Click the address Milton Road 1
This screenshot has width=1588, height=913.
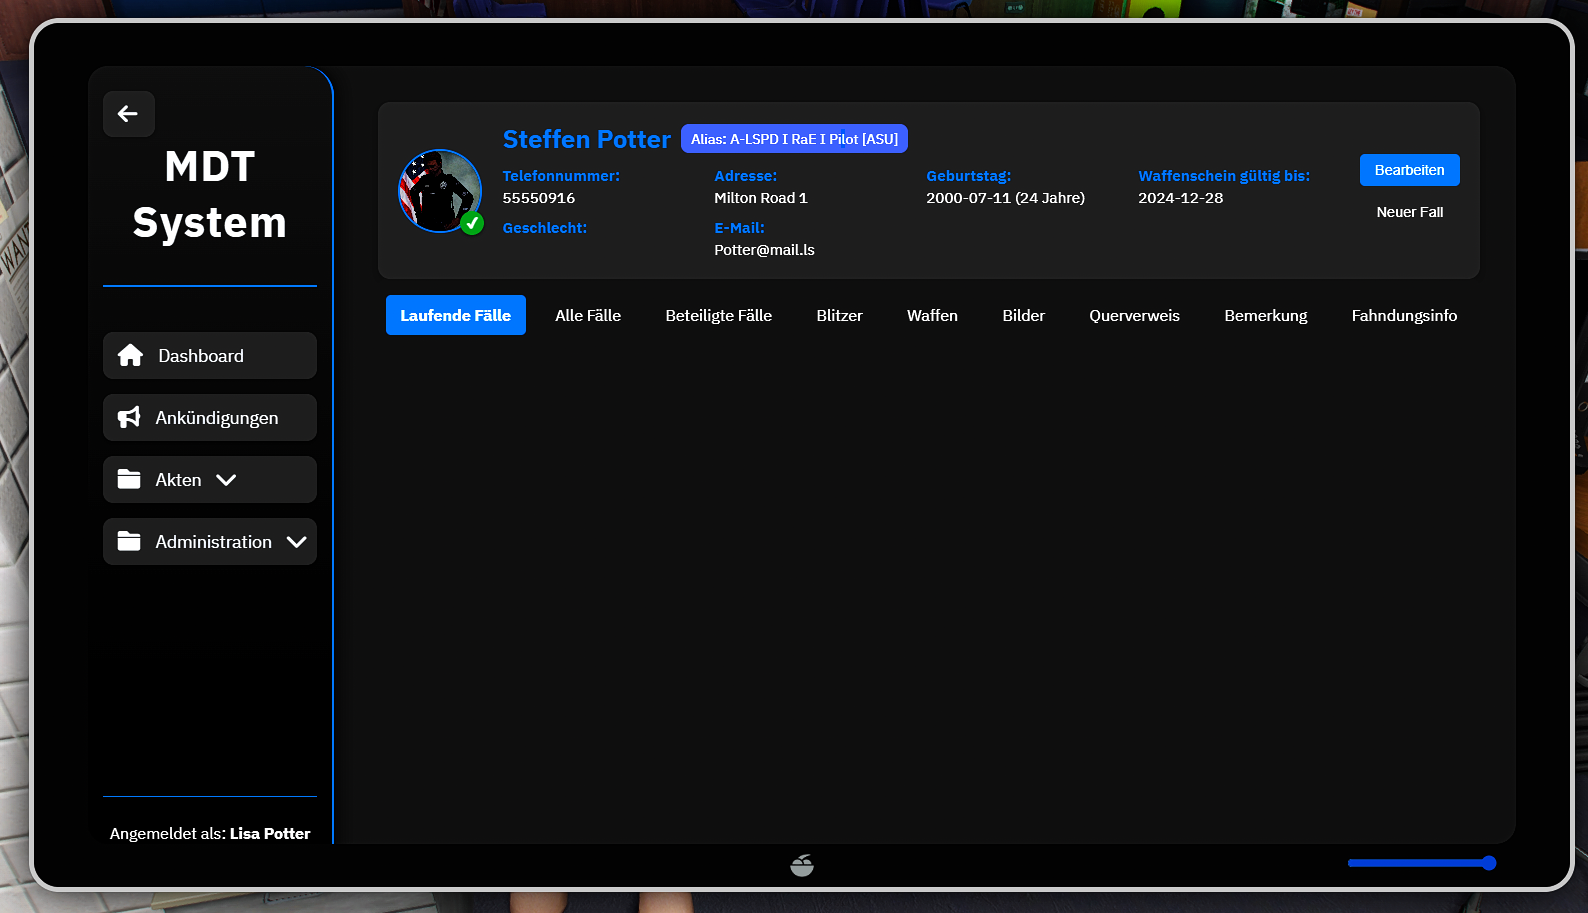(761, 198)
